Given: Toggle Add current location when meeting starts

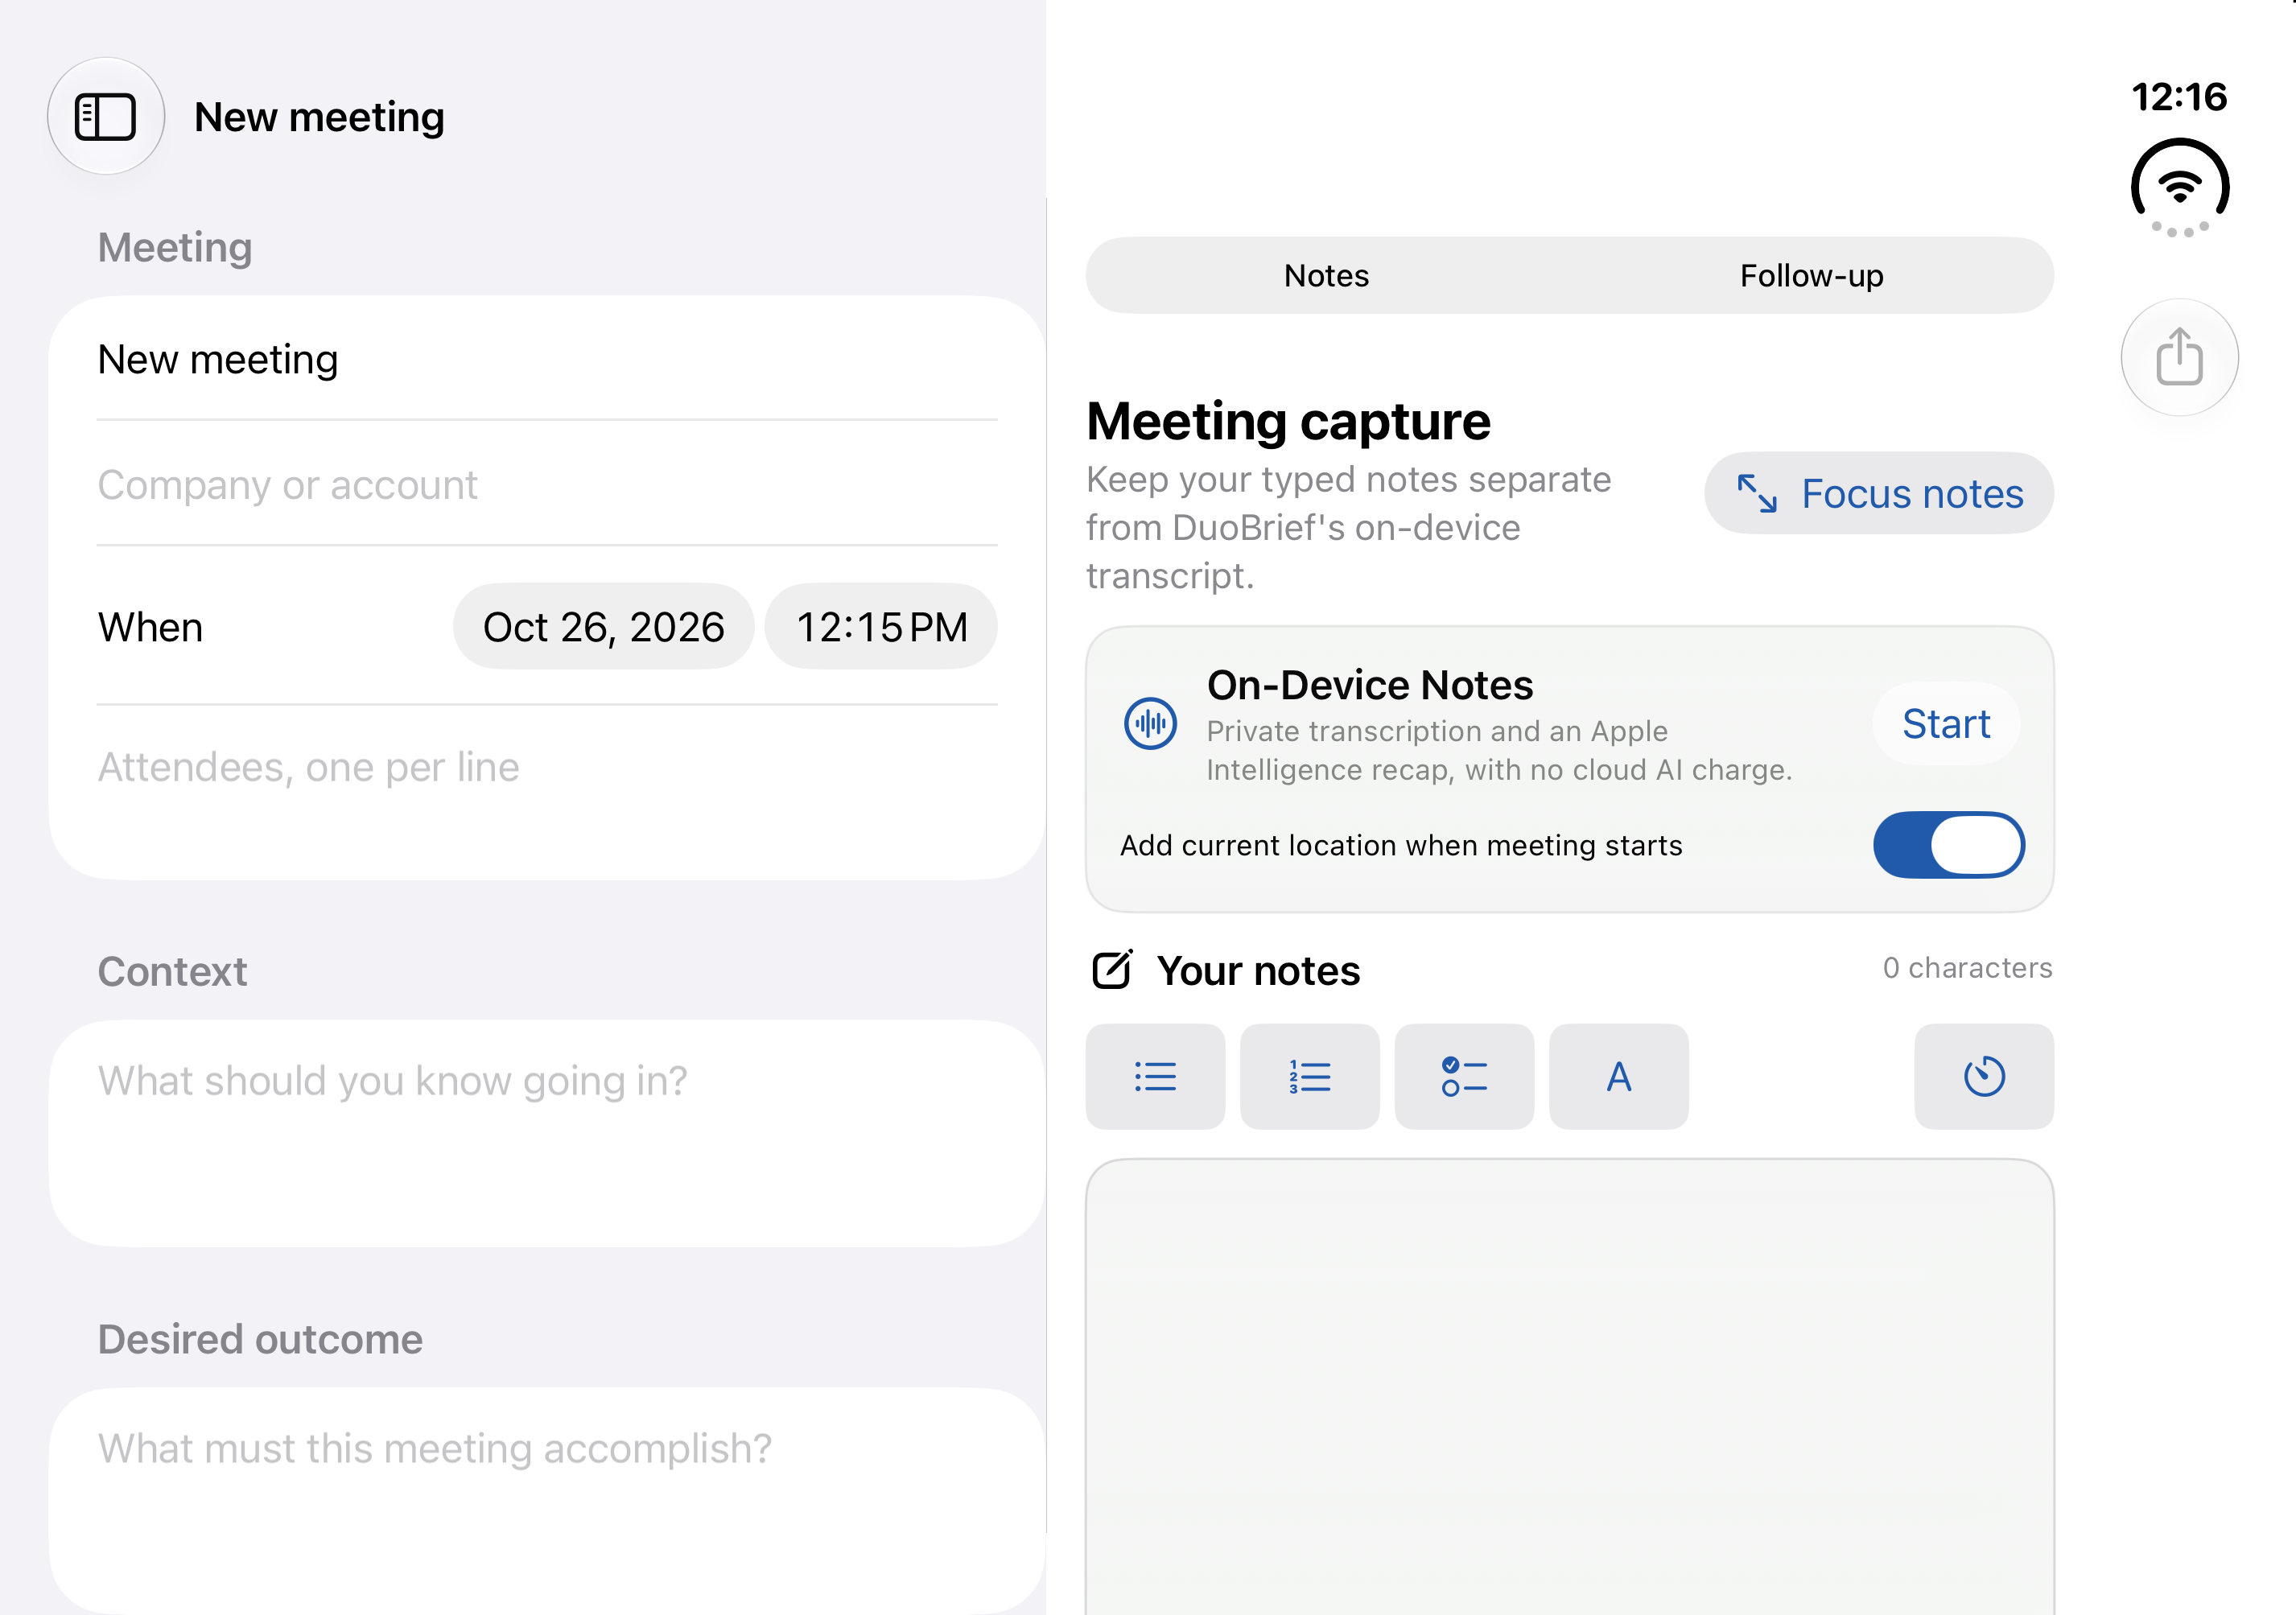Looking at the screenshot, I should [1949, 845].
